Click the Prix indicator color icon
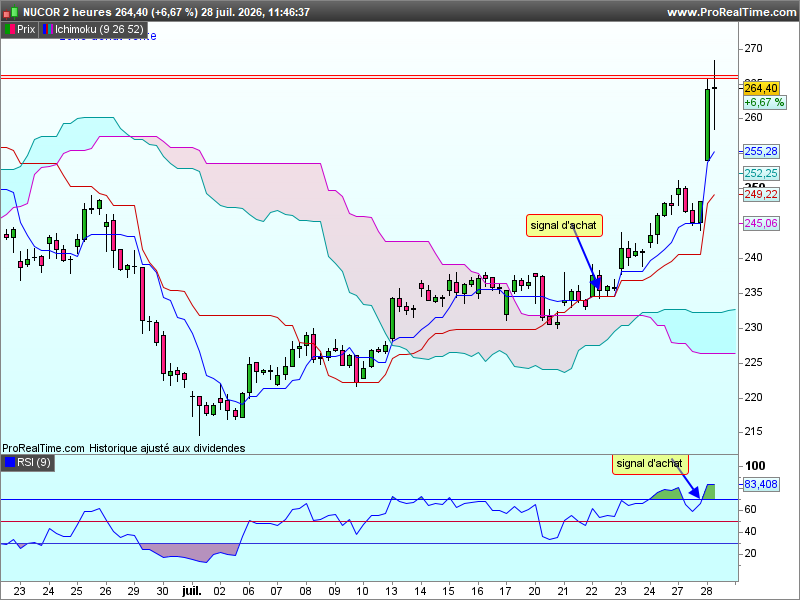800x600 pixels. [10, 29]
